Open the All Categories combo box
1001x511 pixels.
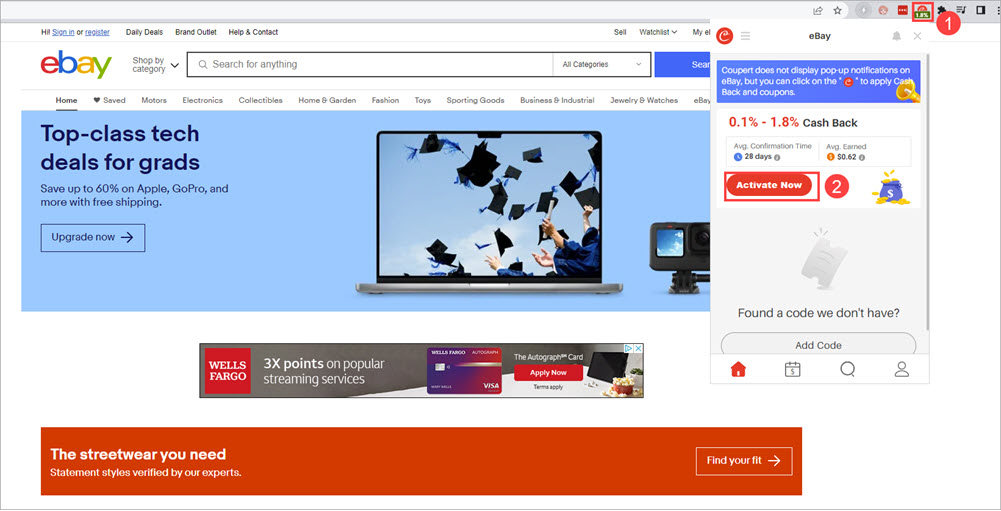pos(602,65)
